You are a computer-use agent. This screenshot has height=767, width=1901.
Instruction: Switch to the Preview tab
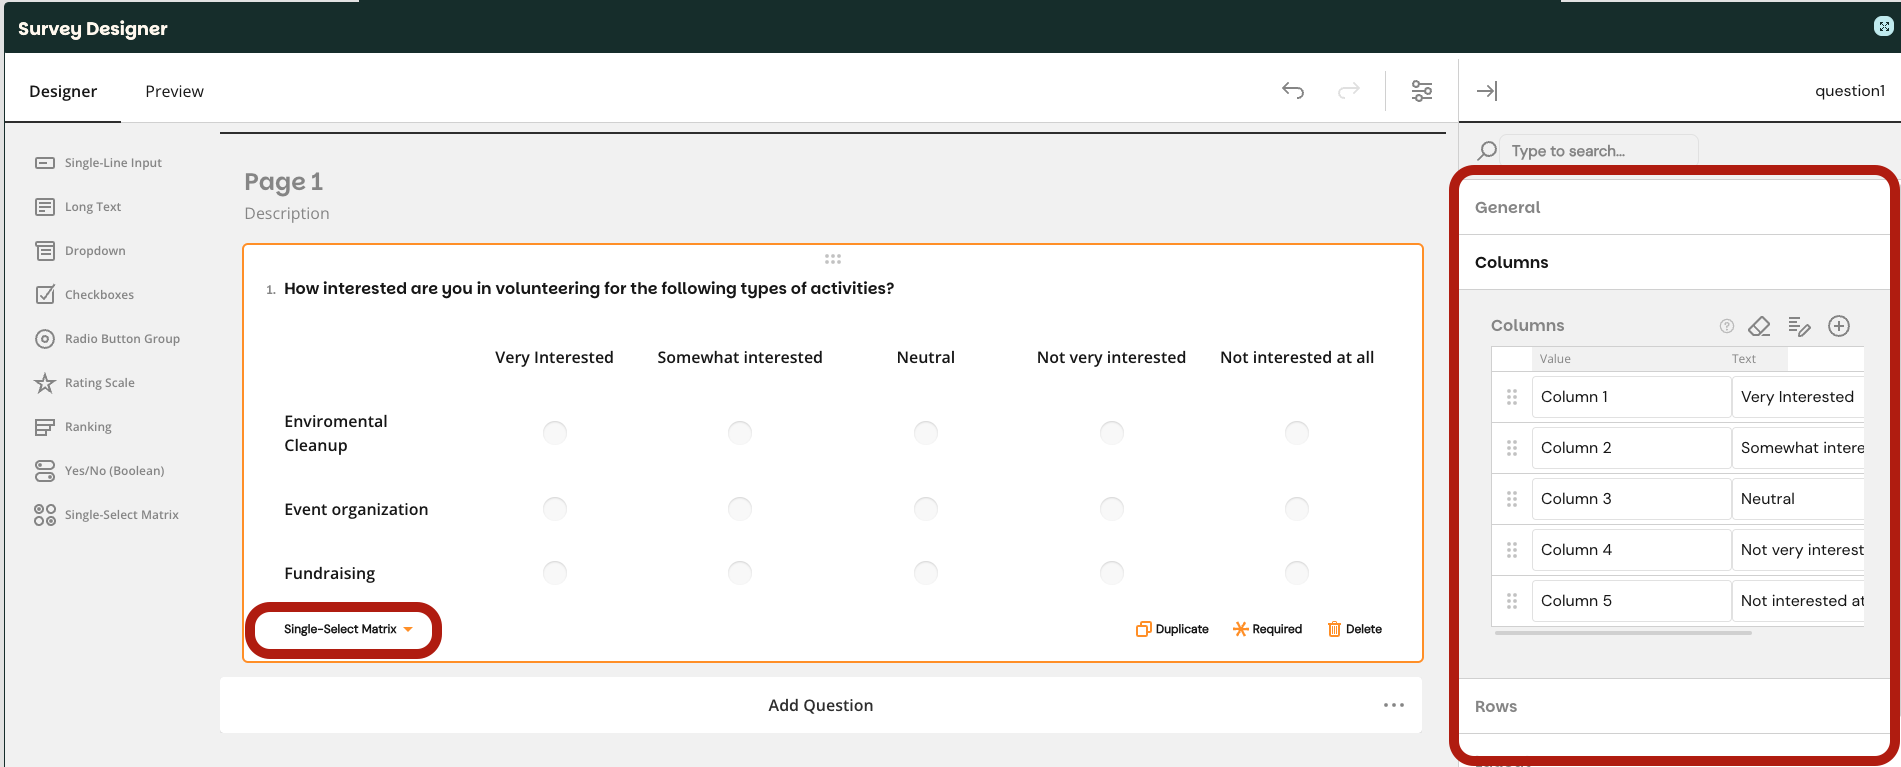(x=174, y=91)
